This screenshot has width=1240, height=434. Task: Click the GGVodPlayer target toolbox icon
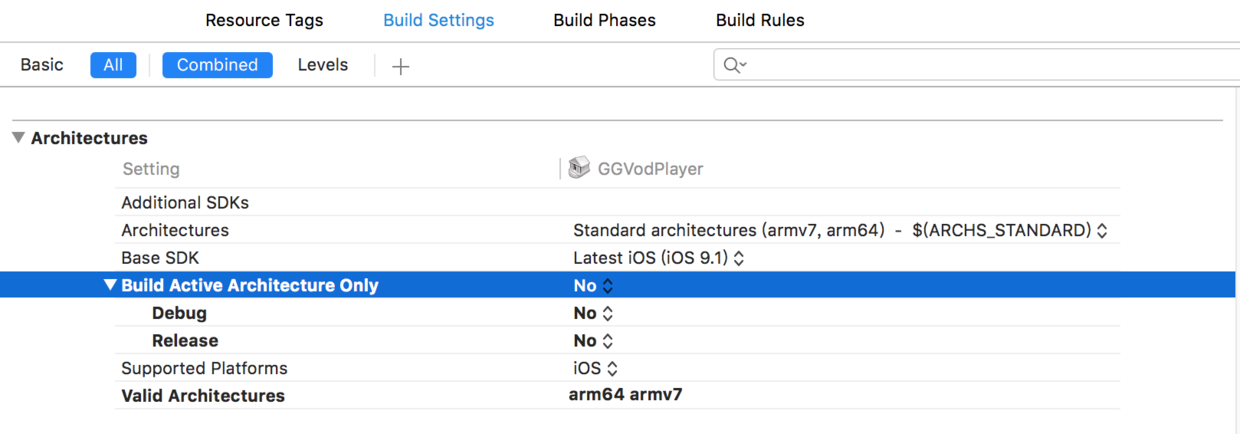pos(579,168)
